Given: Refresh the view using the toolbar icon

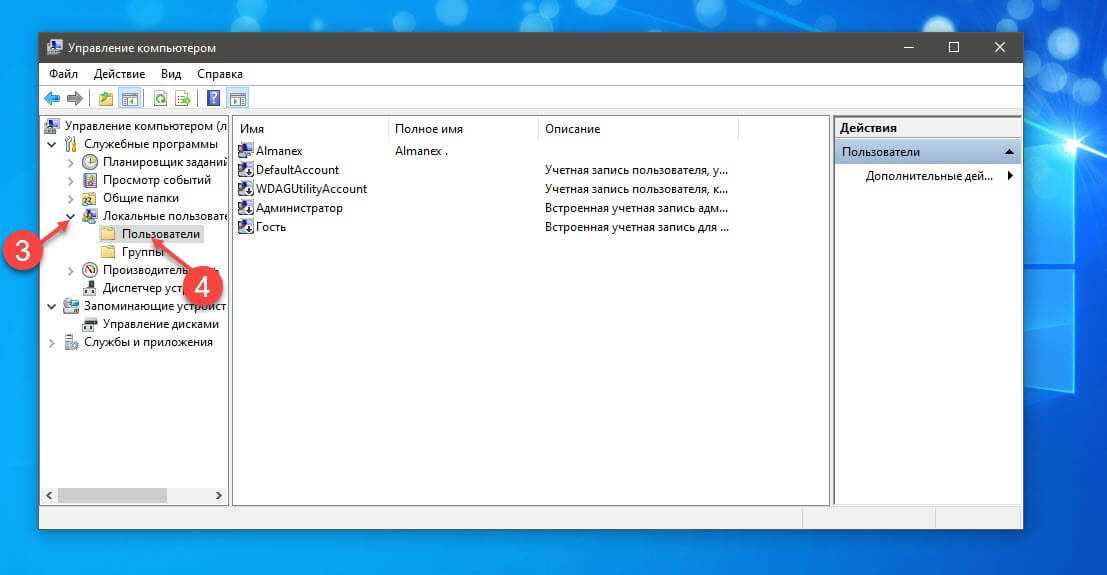Looking at the screenshot, I should 160,98.
